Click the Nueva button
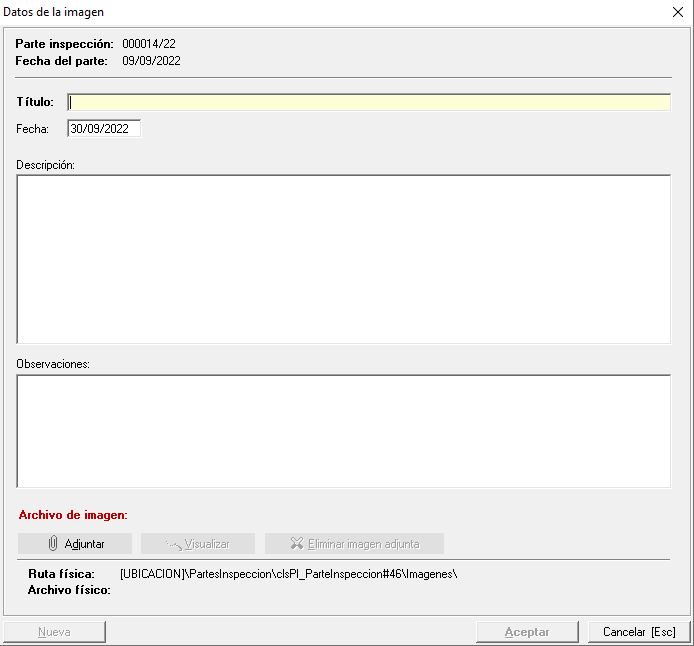 coord(54,632)
